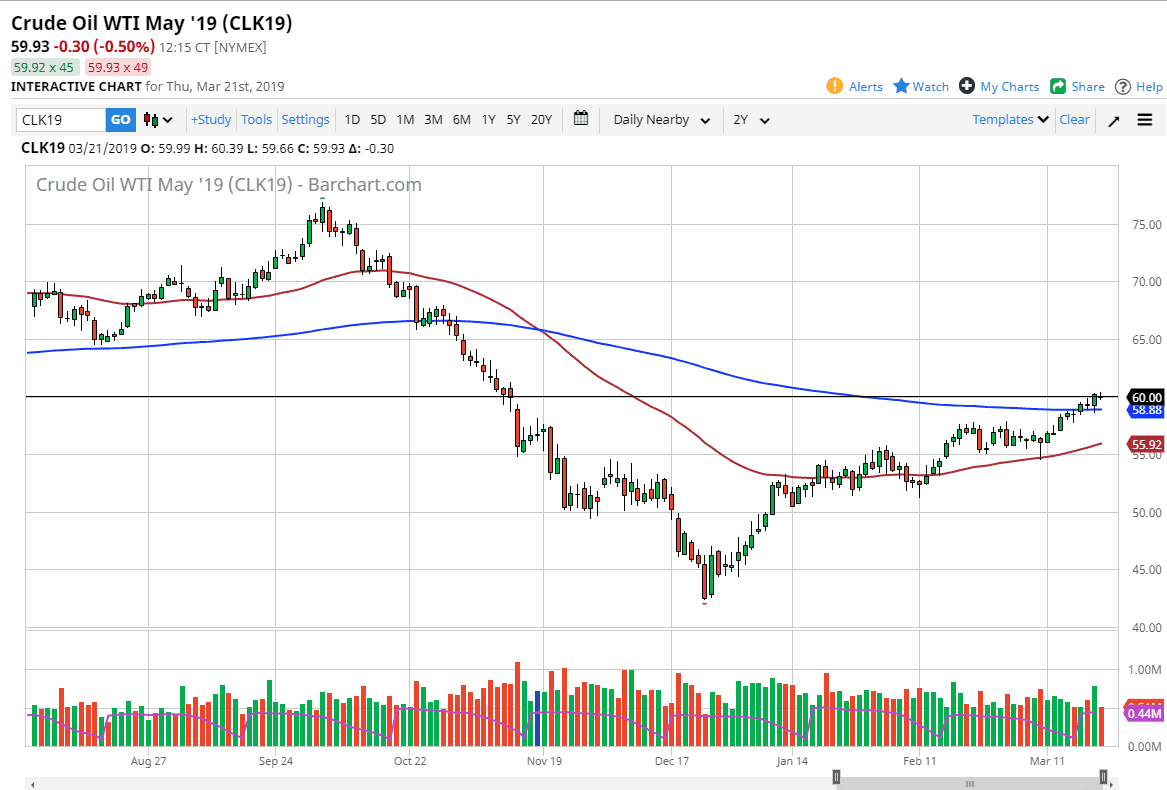The width and height of the screenshot is (1167, 790).
Task: Open the calendar date selector icon
Action: [580, 119]
